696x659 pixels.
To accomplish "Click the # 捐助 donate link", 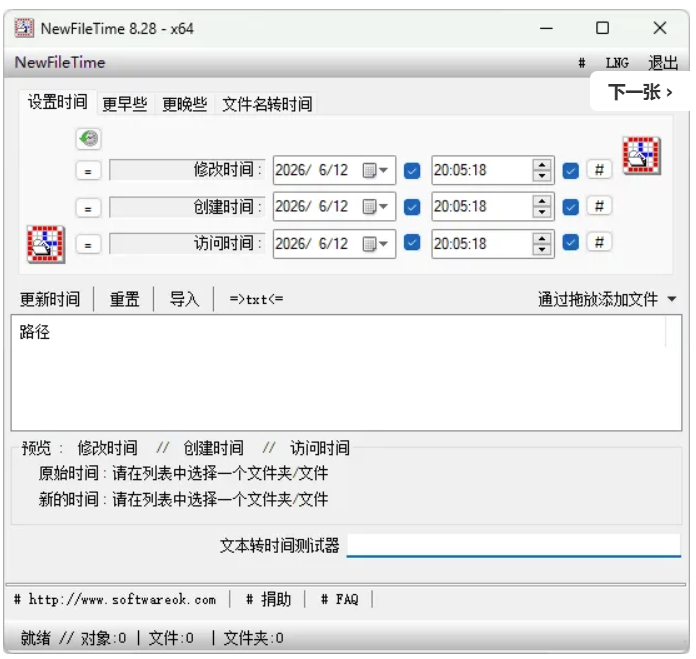I will (x=268, y=600).
